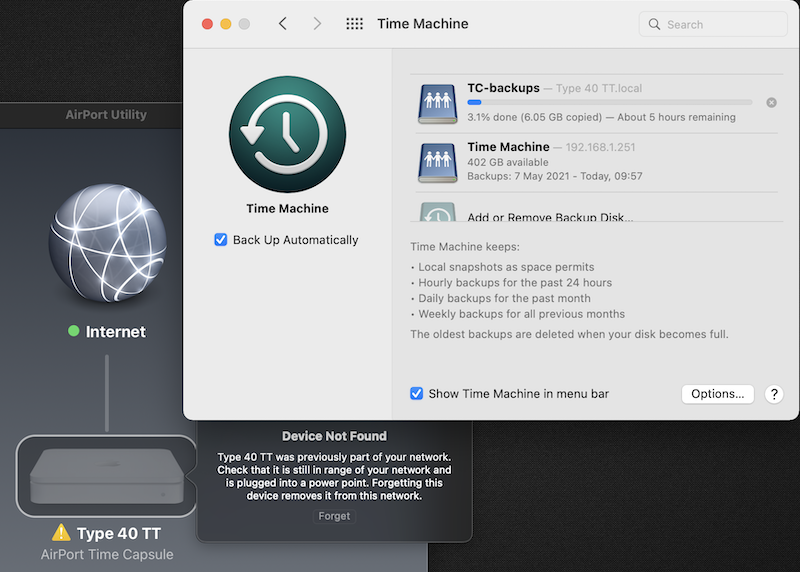Viewport: 800px width, 572px height.
Task: Go back with the left chevron
Action: pyautogui.click(x=283, y=23)
